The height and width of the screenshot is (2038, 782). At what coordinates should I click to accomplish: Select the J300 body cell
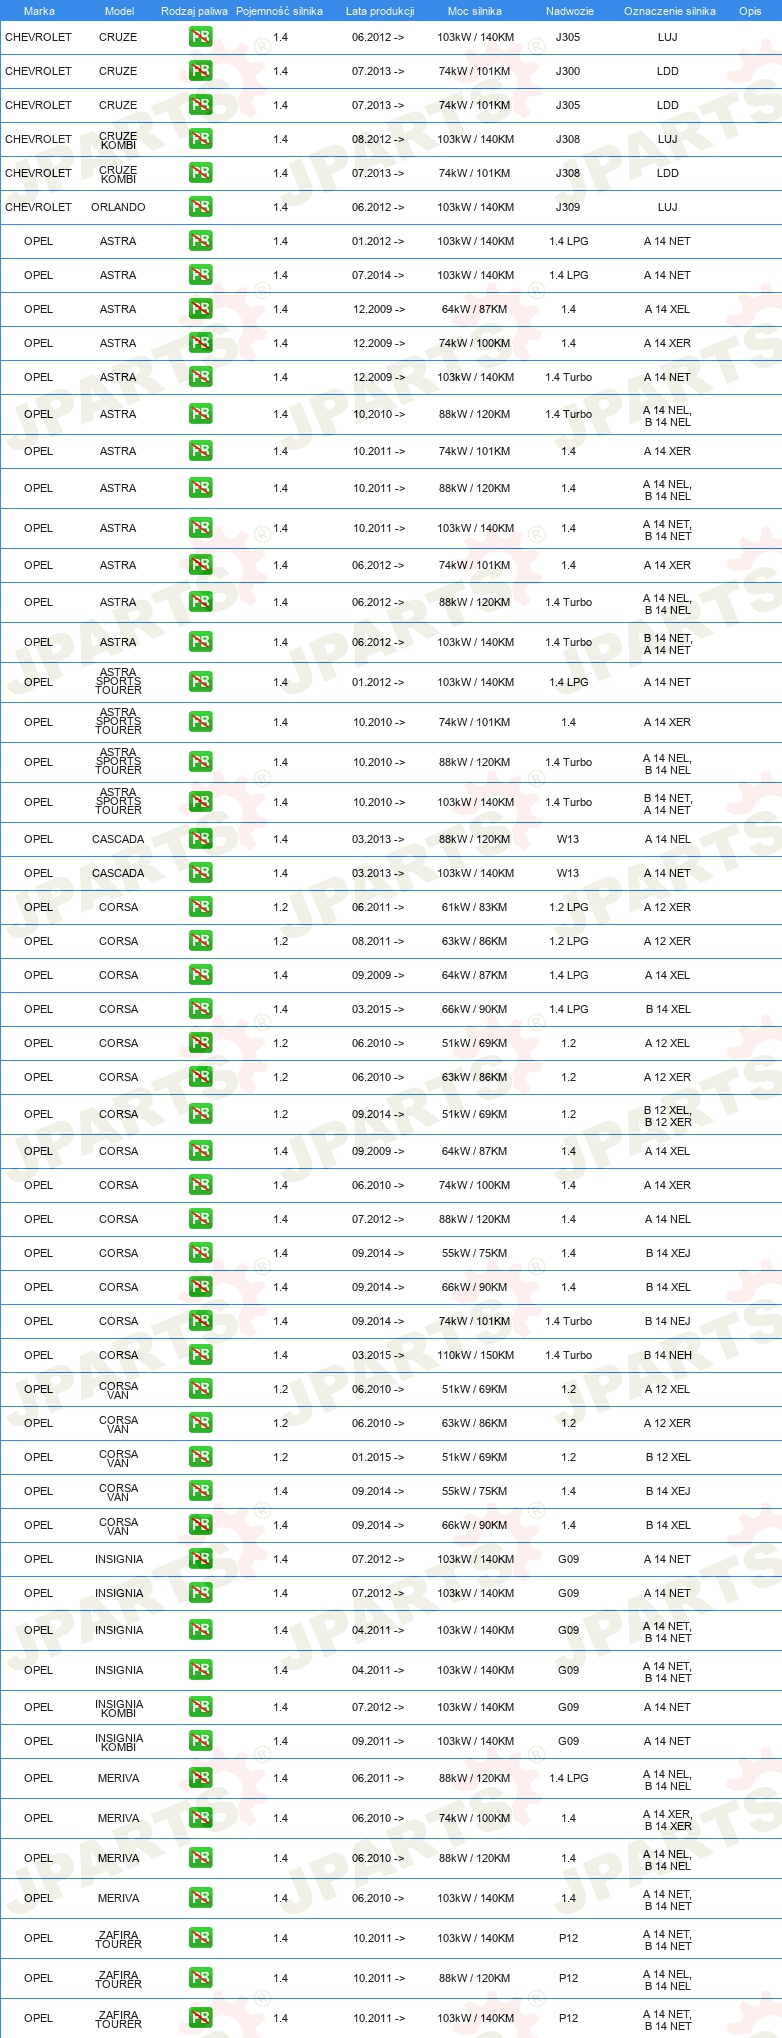pyautogui.click(x=568, y=71)
